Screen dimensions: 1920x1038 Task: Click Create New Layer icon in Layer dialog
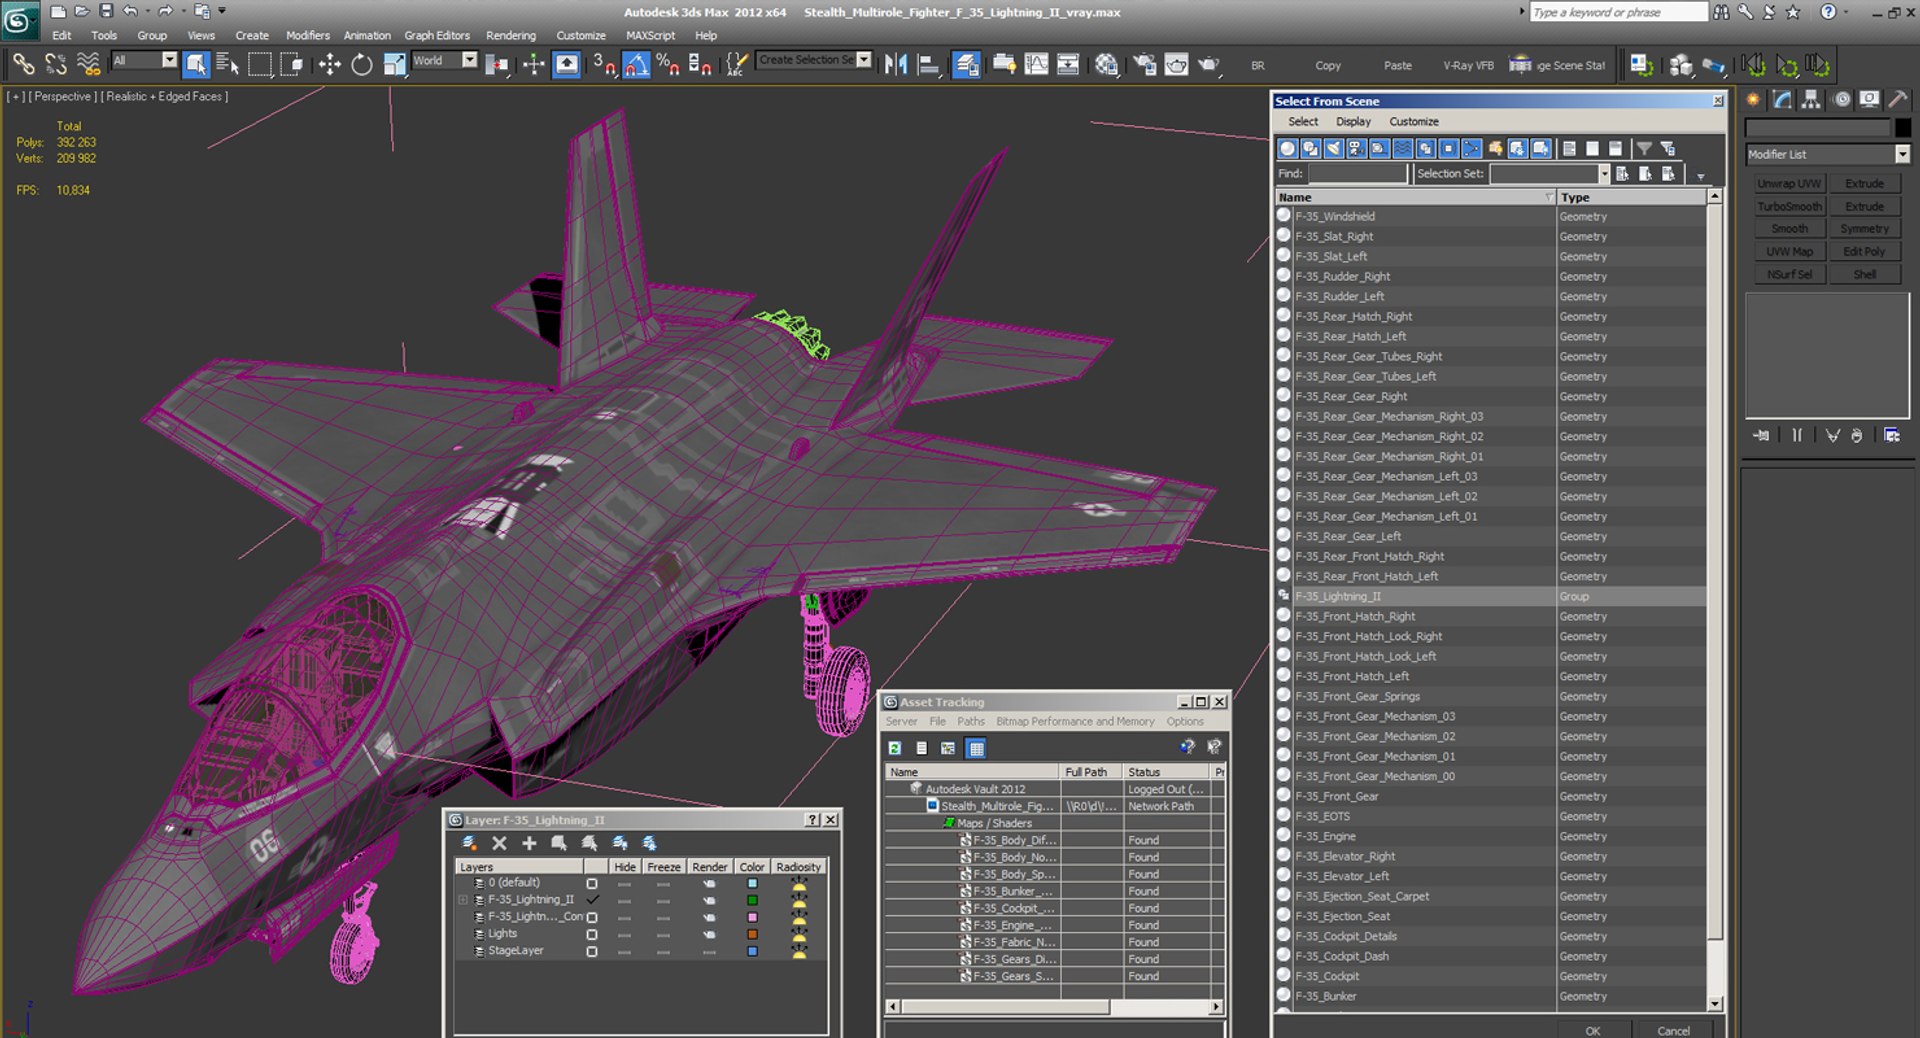(470, 843)
